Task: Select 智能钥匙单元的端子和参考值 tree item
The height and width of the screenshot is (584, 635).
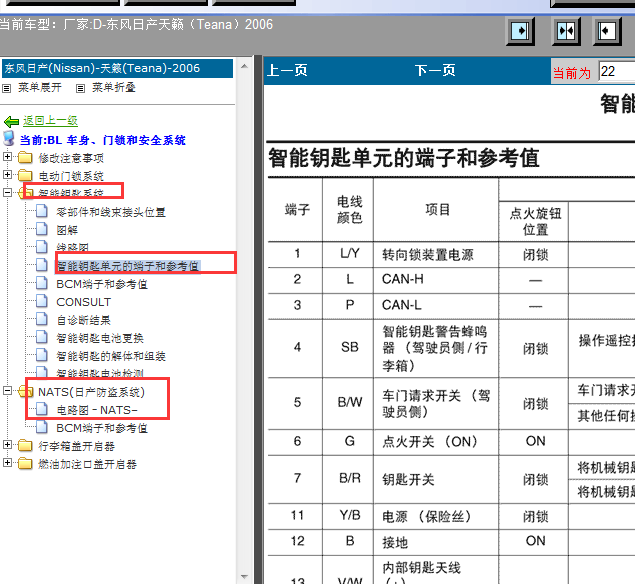Action: [128, 266]
